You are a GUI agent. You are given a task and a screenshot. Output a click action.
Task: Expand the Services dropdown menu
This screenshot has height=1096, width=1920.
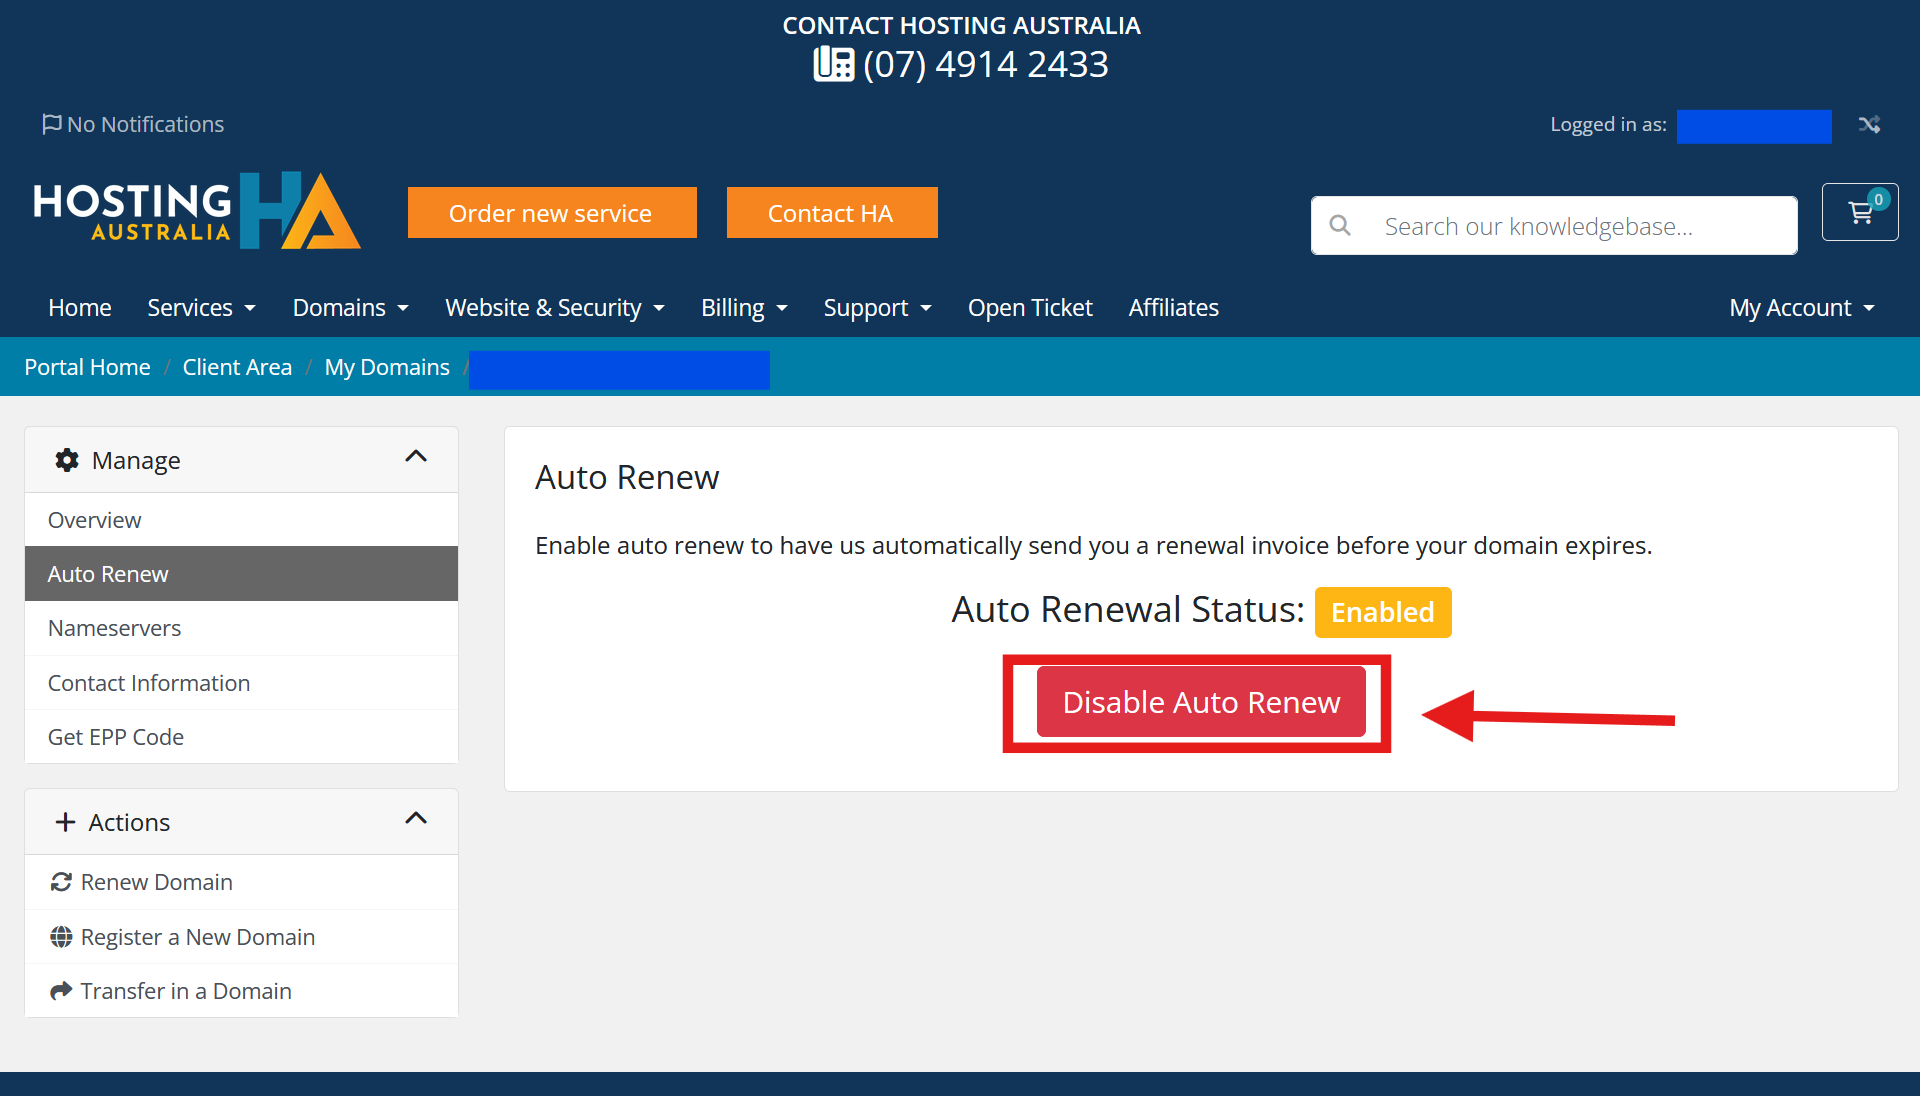point(202,308)
